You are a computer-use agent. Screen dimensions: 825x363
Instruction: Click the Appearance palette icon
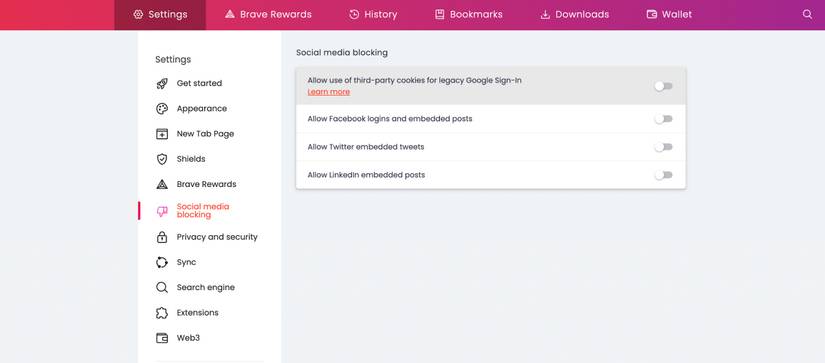(x=162, y=109)
